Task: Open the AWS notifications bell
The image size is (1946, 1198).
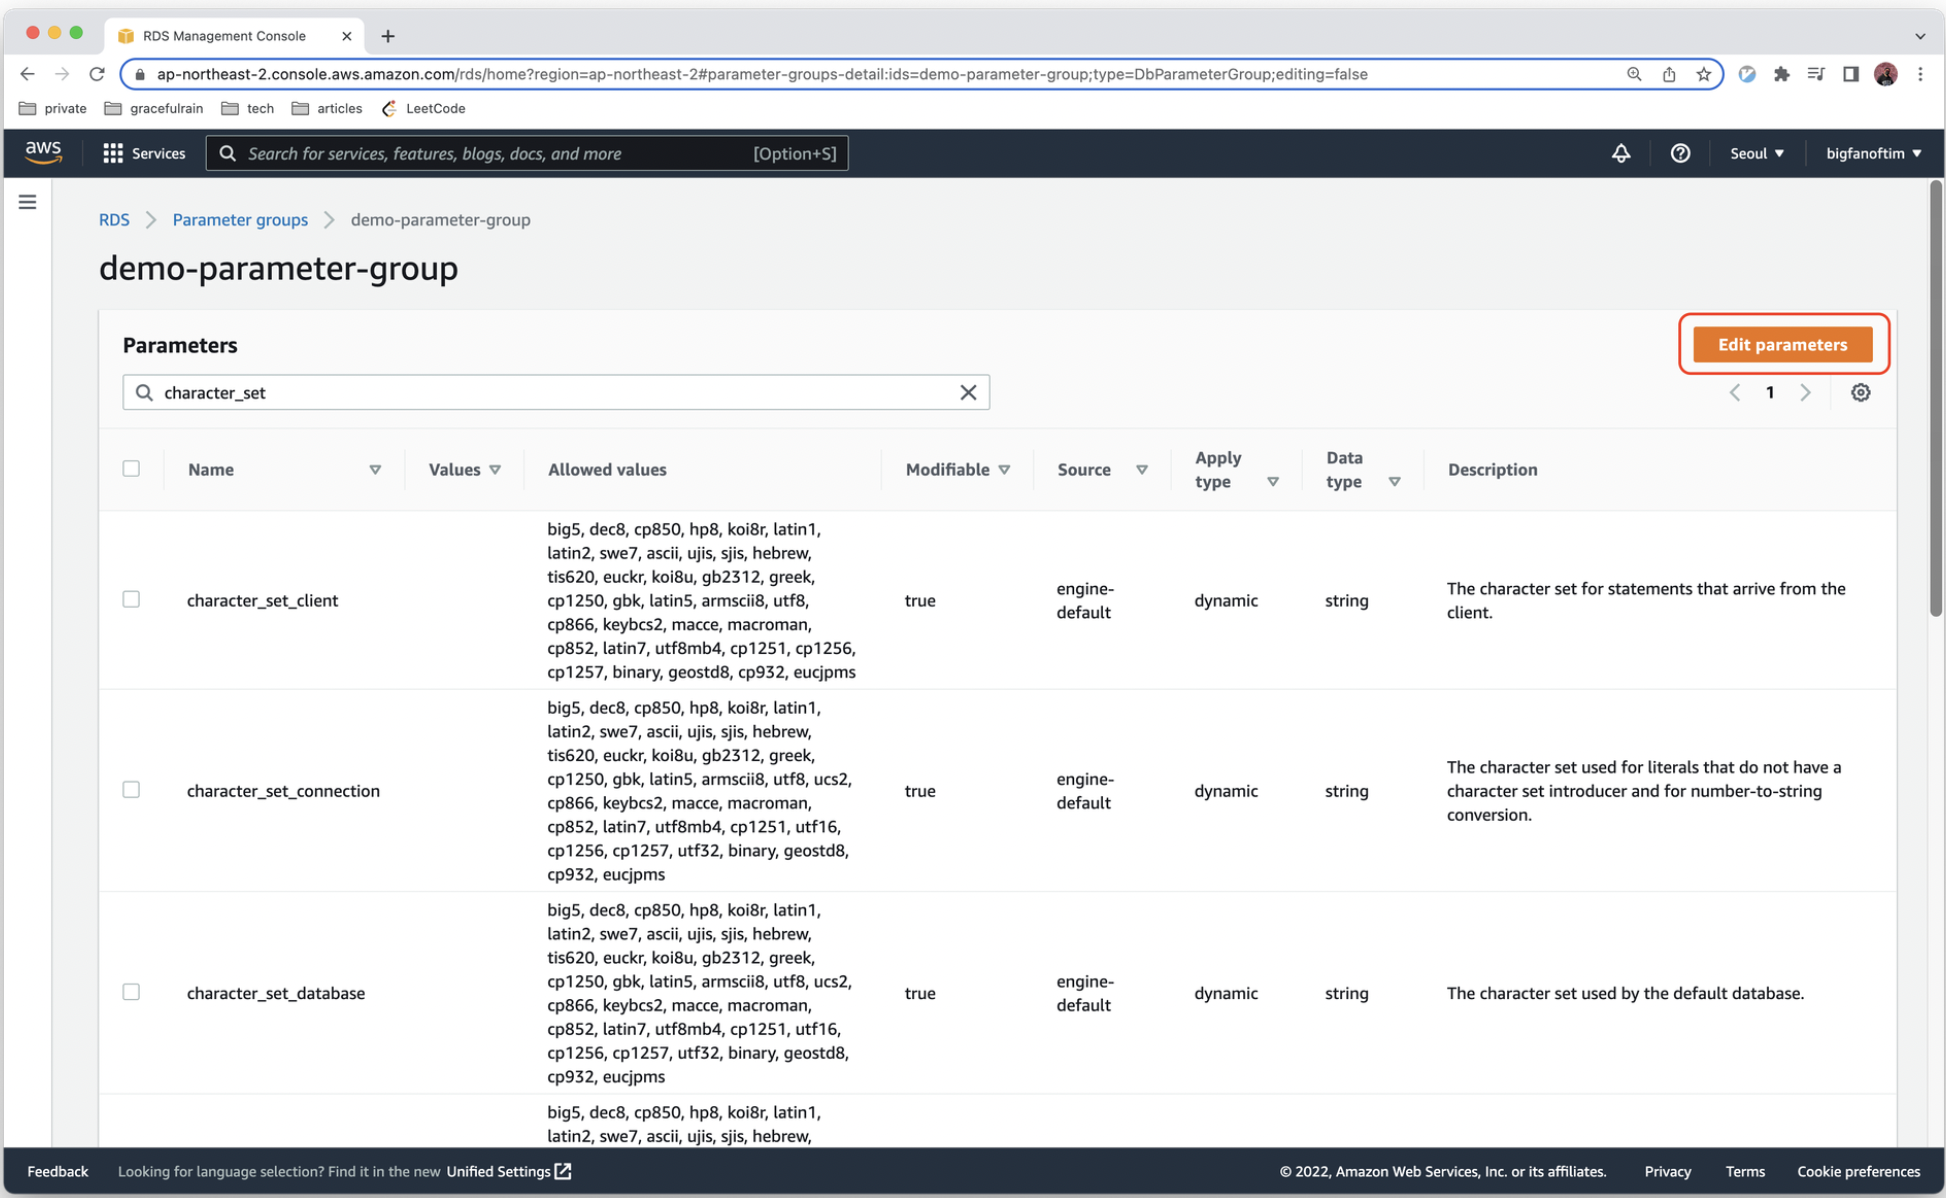Action: click(1620, 153)
